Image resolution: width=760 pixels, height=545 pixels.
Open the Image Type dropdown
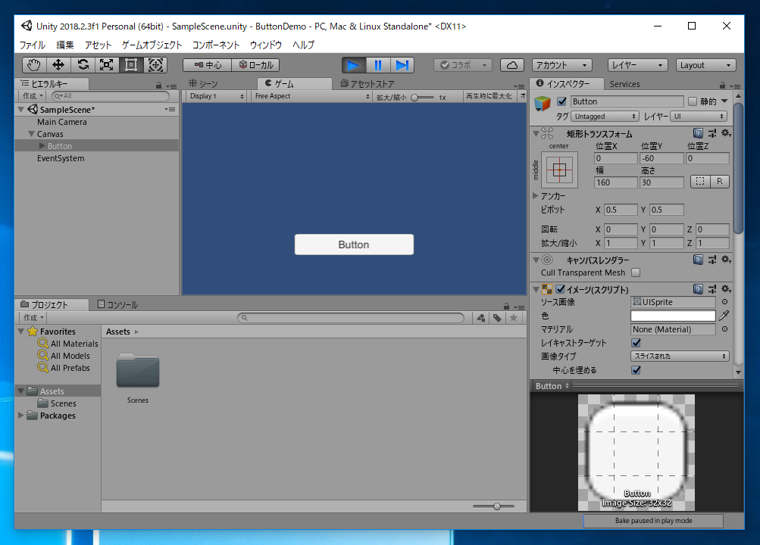pyautogui.click(x=680, y=356)
